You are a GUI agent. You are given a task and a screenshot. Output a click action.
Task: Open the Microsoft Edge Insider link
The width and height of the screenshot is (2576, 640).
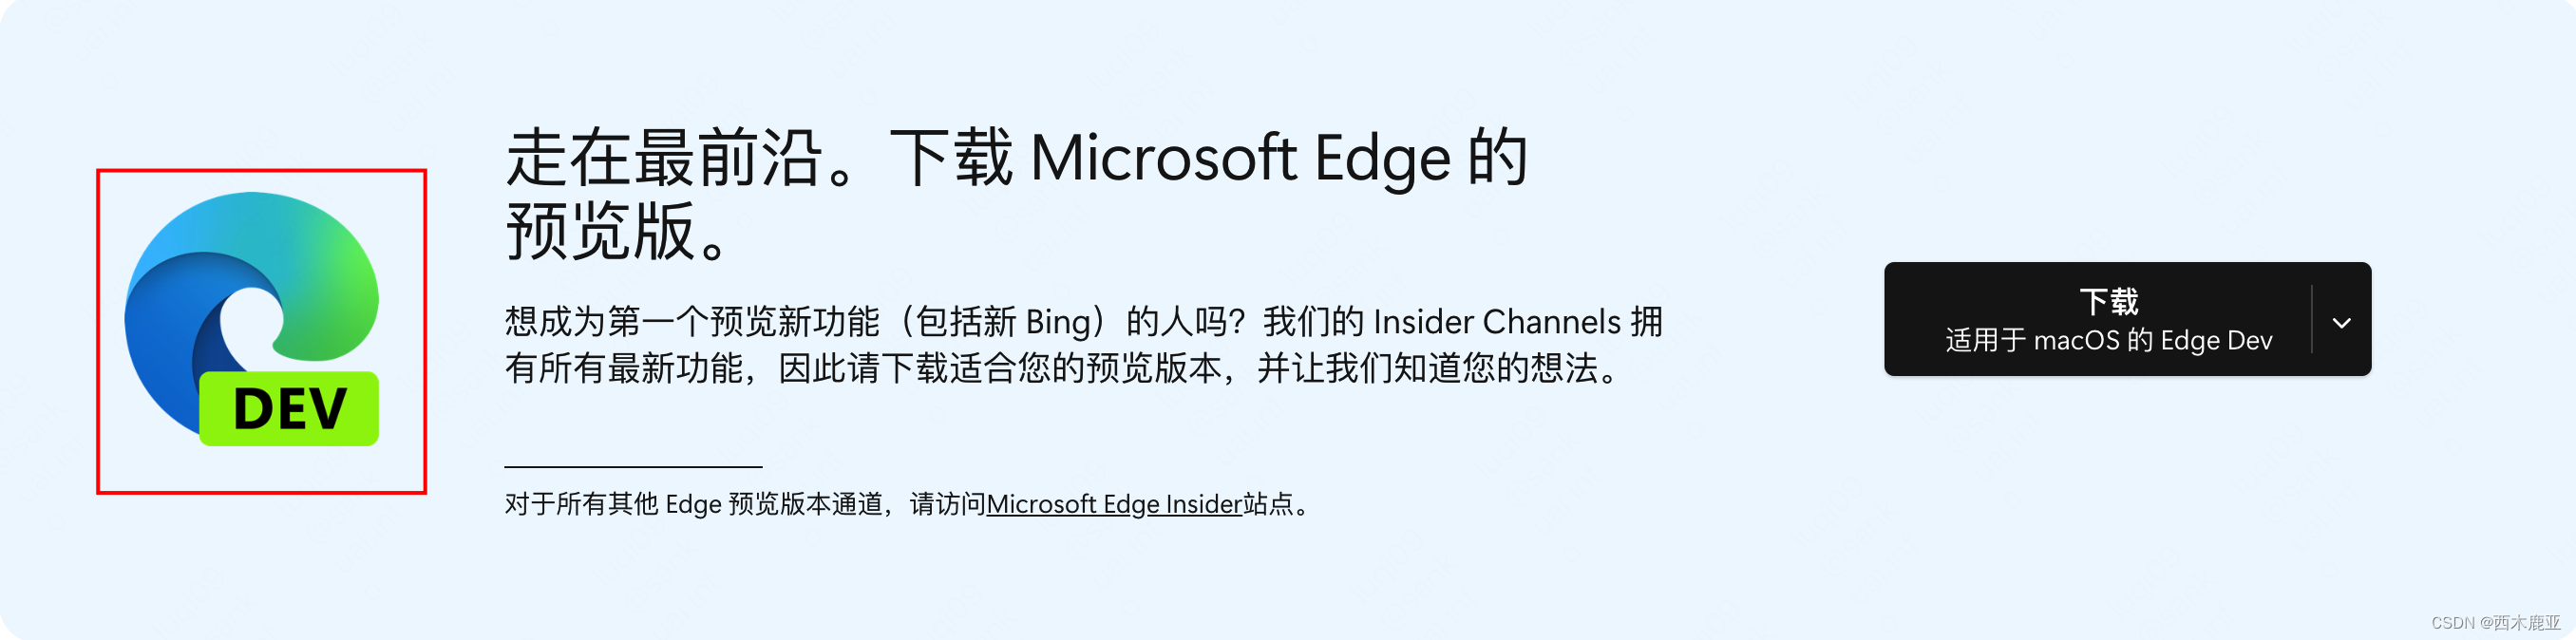[1114, 504]
